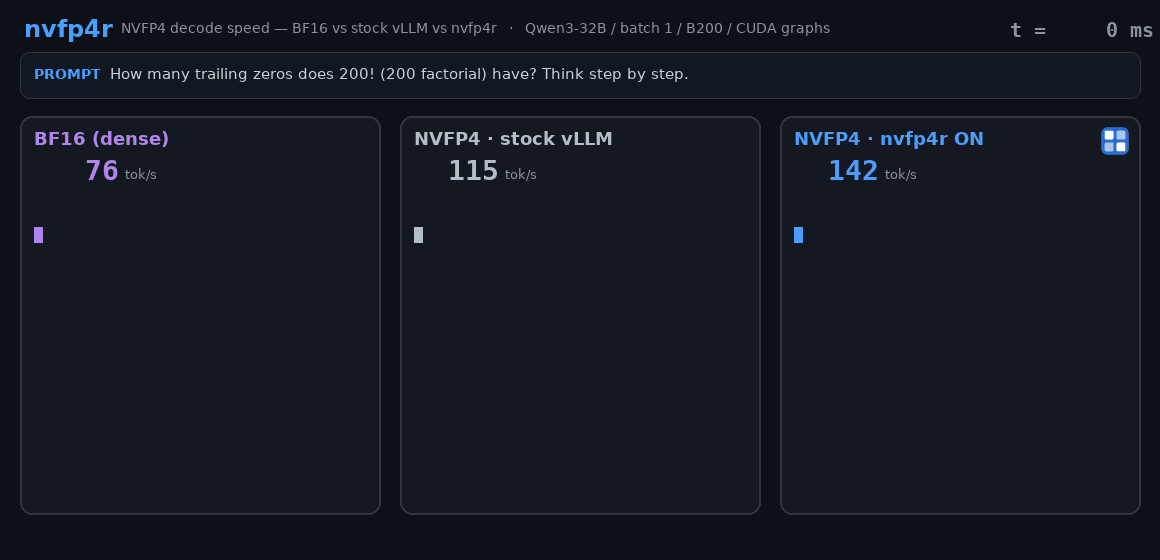
Task: Click the 76 tok/s value
Action: point(121,172)
